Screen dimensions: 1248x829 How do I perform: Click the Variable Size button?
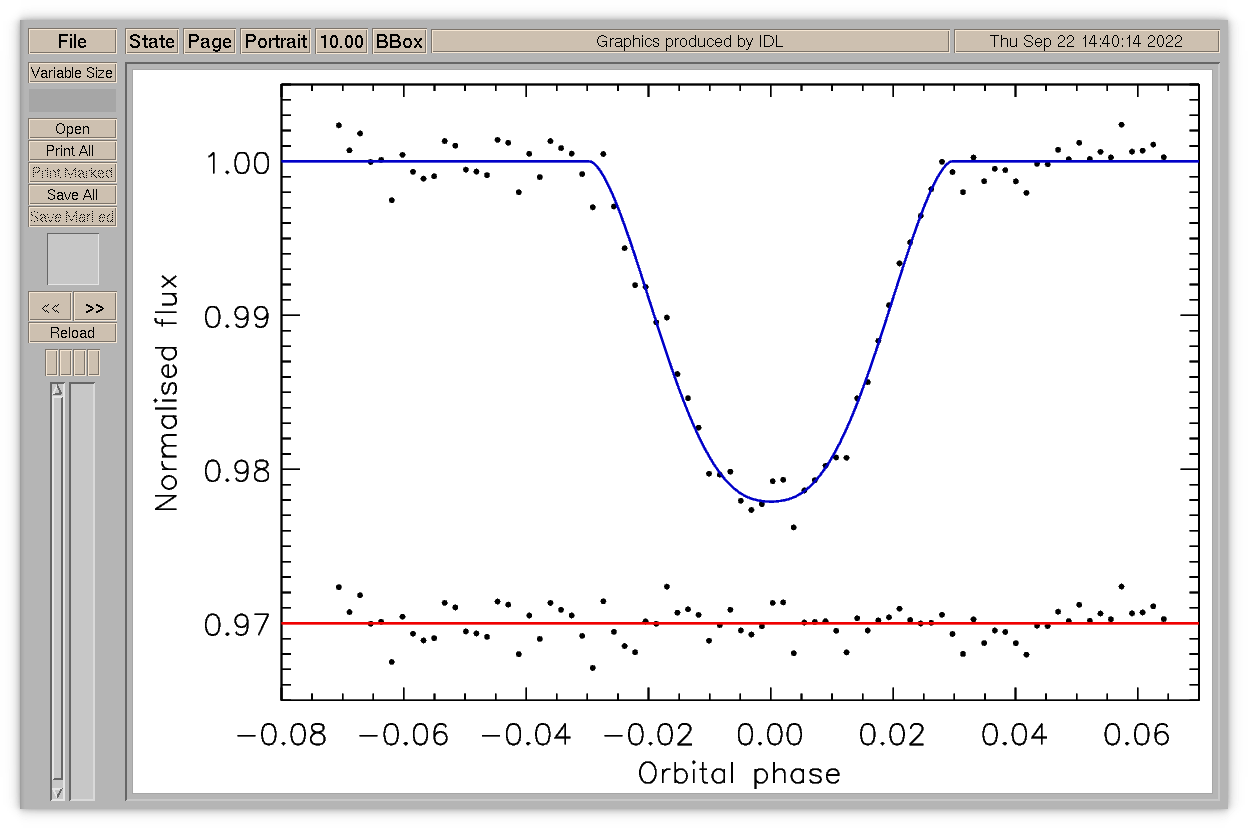pyautogui.click(x=73, y=73)
